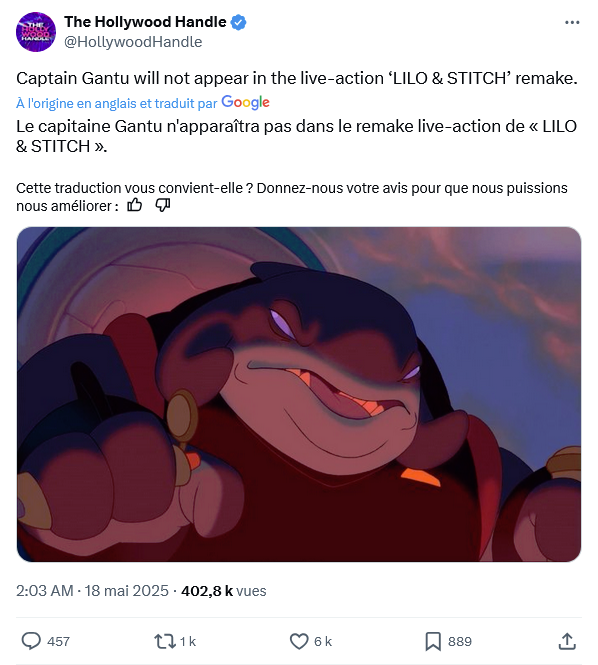Click the 1 k reposts count
Image resolution: width=598 pixels, height=665 pixels.
[187, 641]
